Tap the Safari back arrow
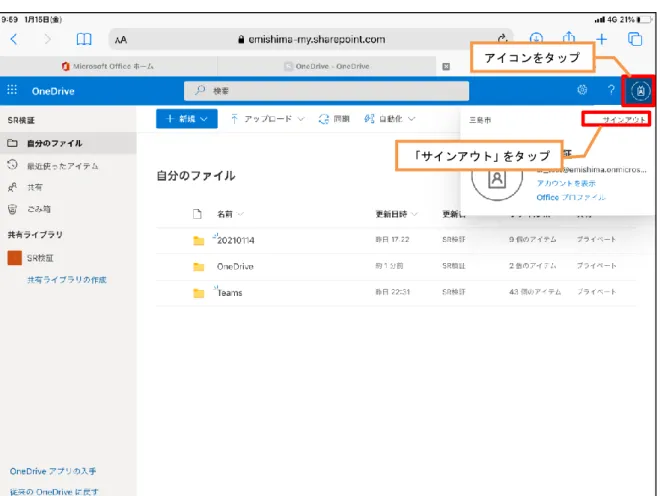660x496 pixels. point(14,40)
